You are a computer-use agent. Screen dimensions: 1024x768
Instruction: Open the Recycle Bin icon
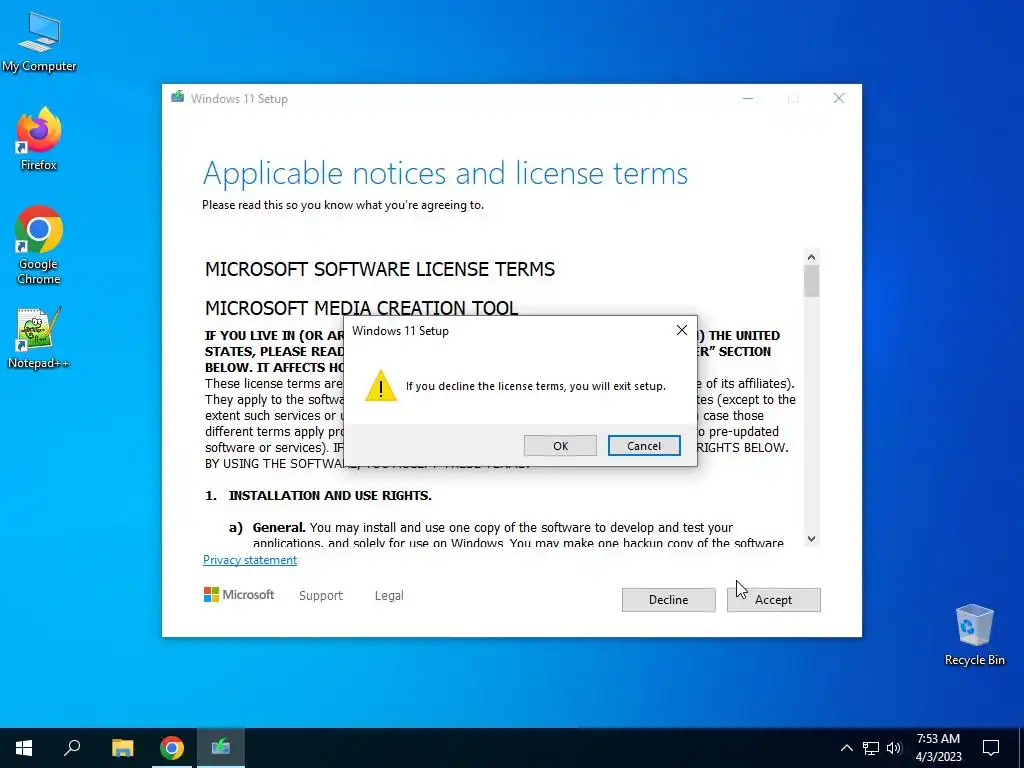(974, 635)
